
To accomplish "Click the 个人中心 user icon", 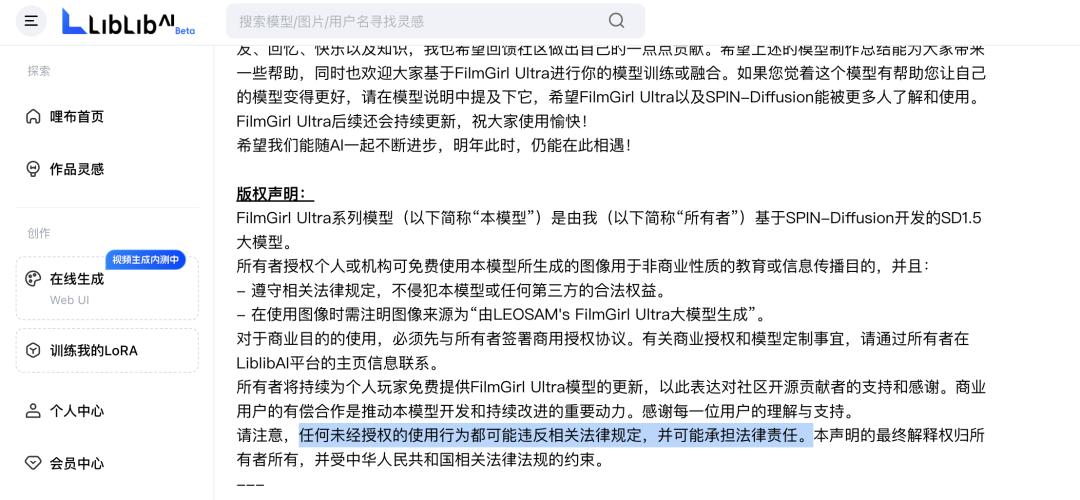I will (33, 411).
